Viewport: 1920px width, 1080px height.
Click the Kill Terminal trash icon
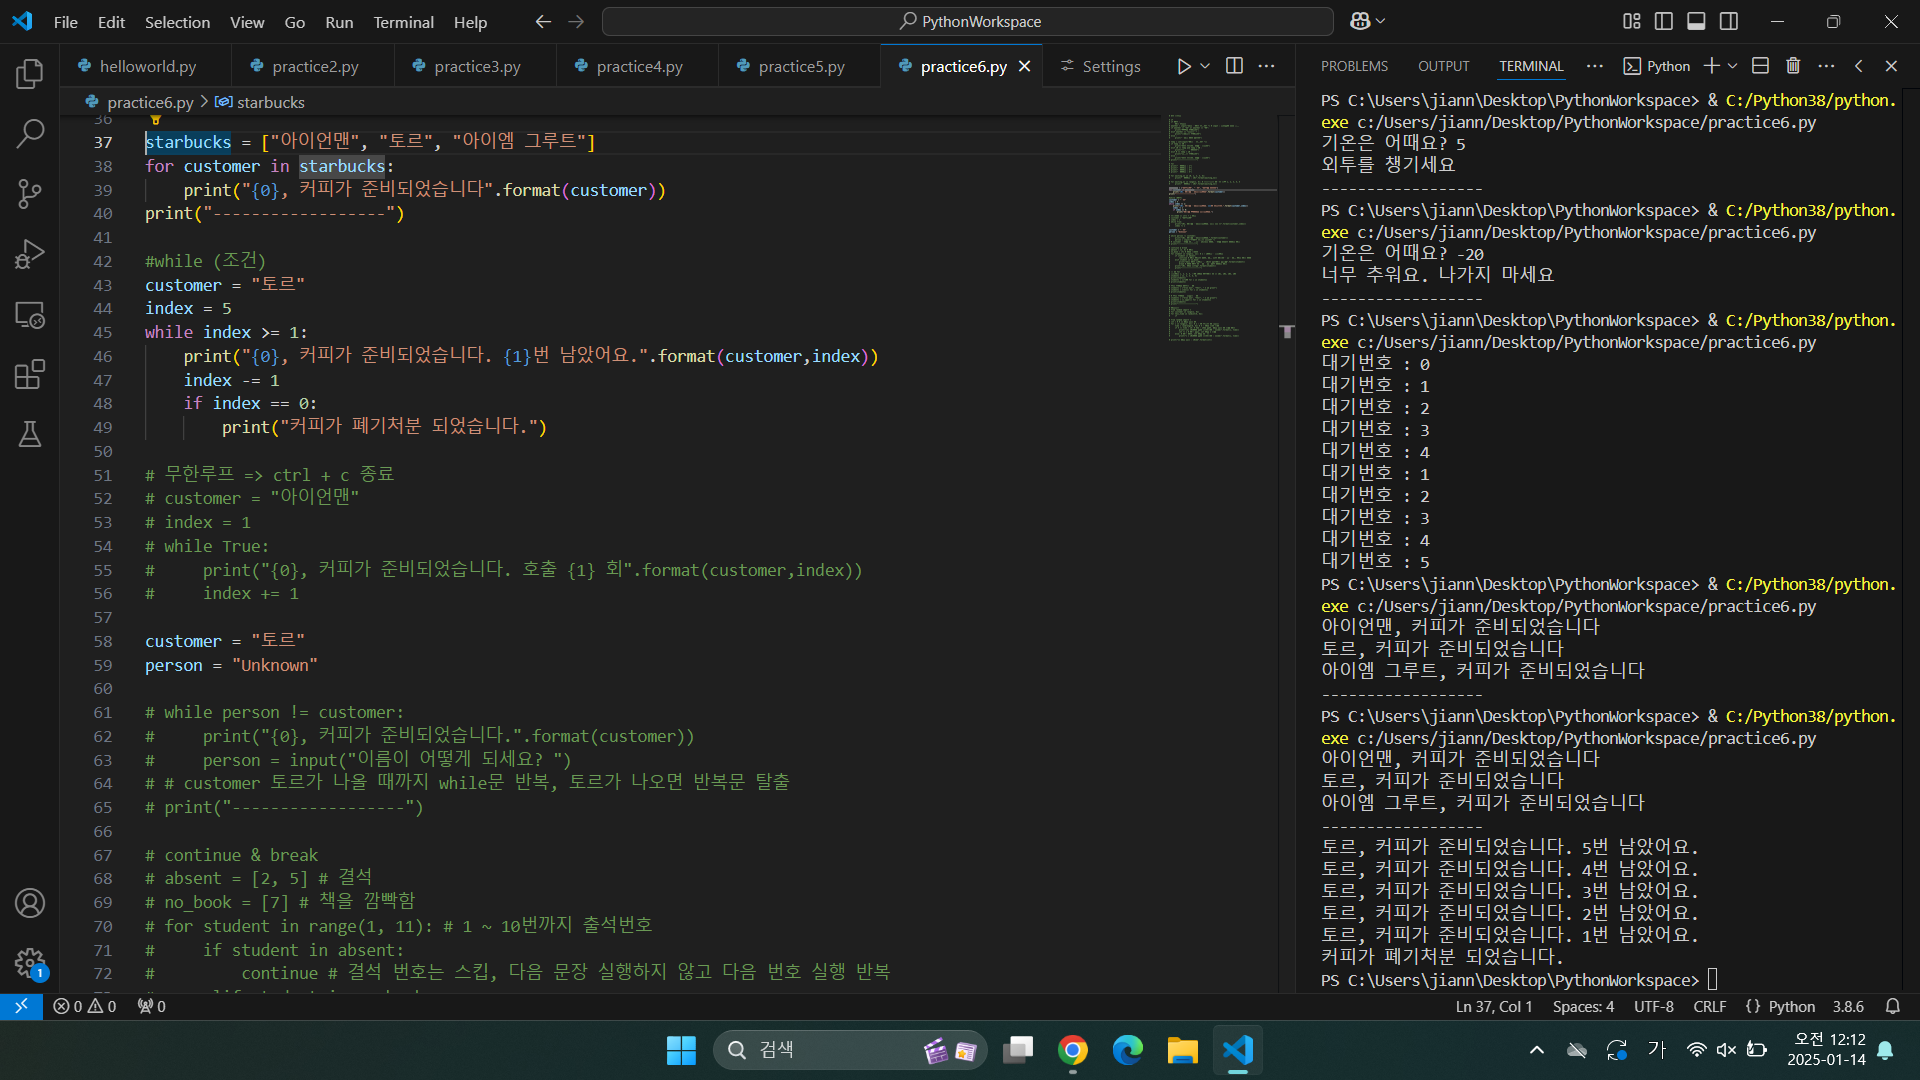click(1793, 66)
